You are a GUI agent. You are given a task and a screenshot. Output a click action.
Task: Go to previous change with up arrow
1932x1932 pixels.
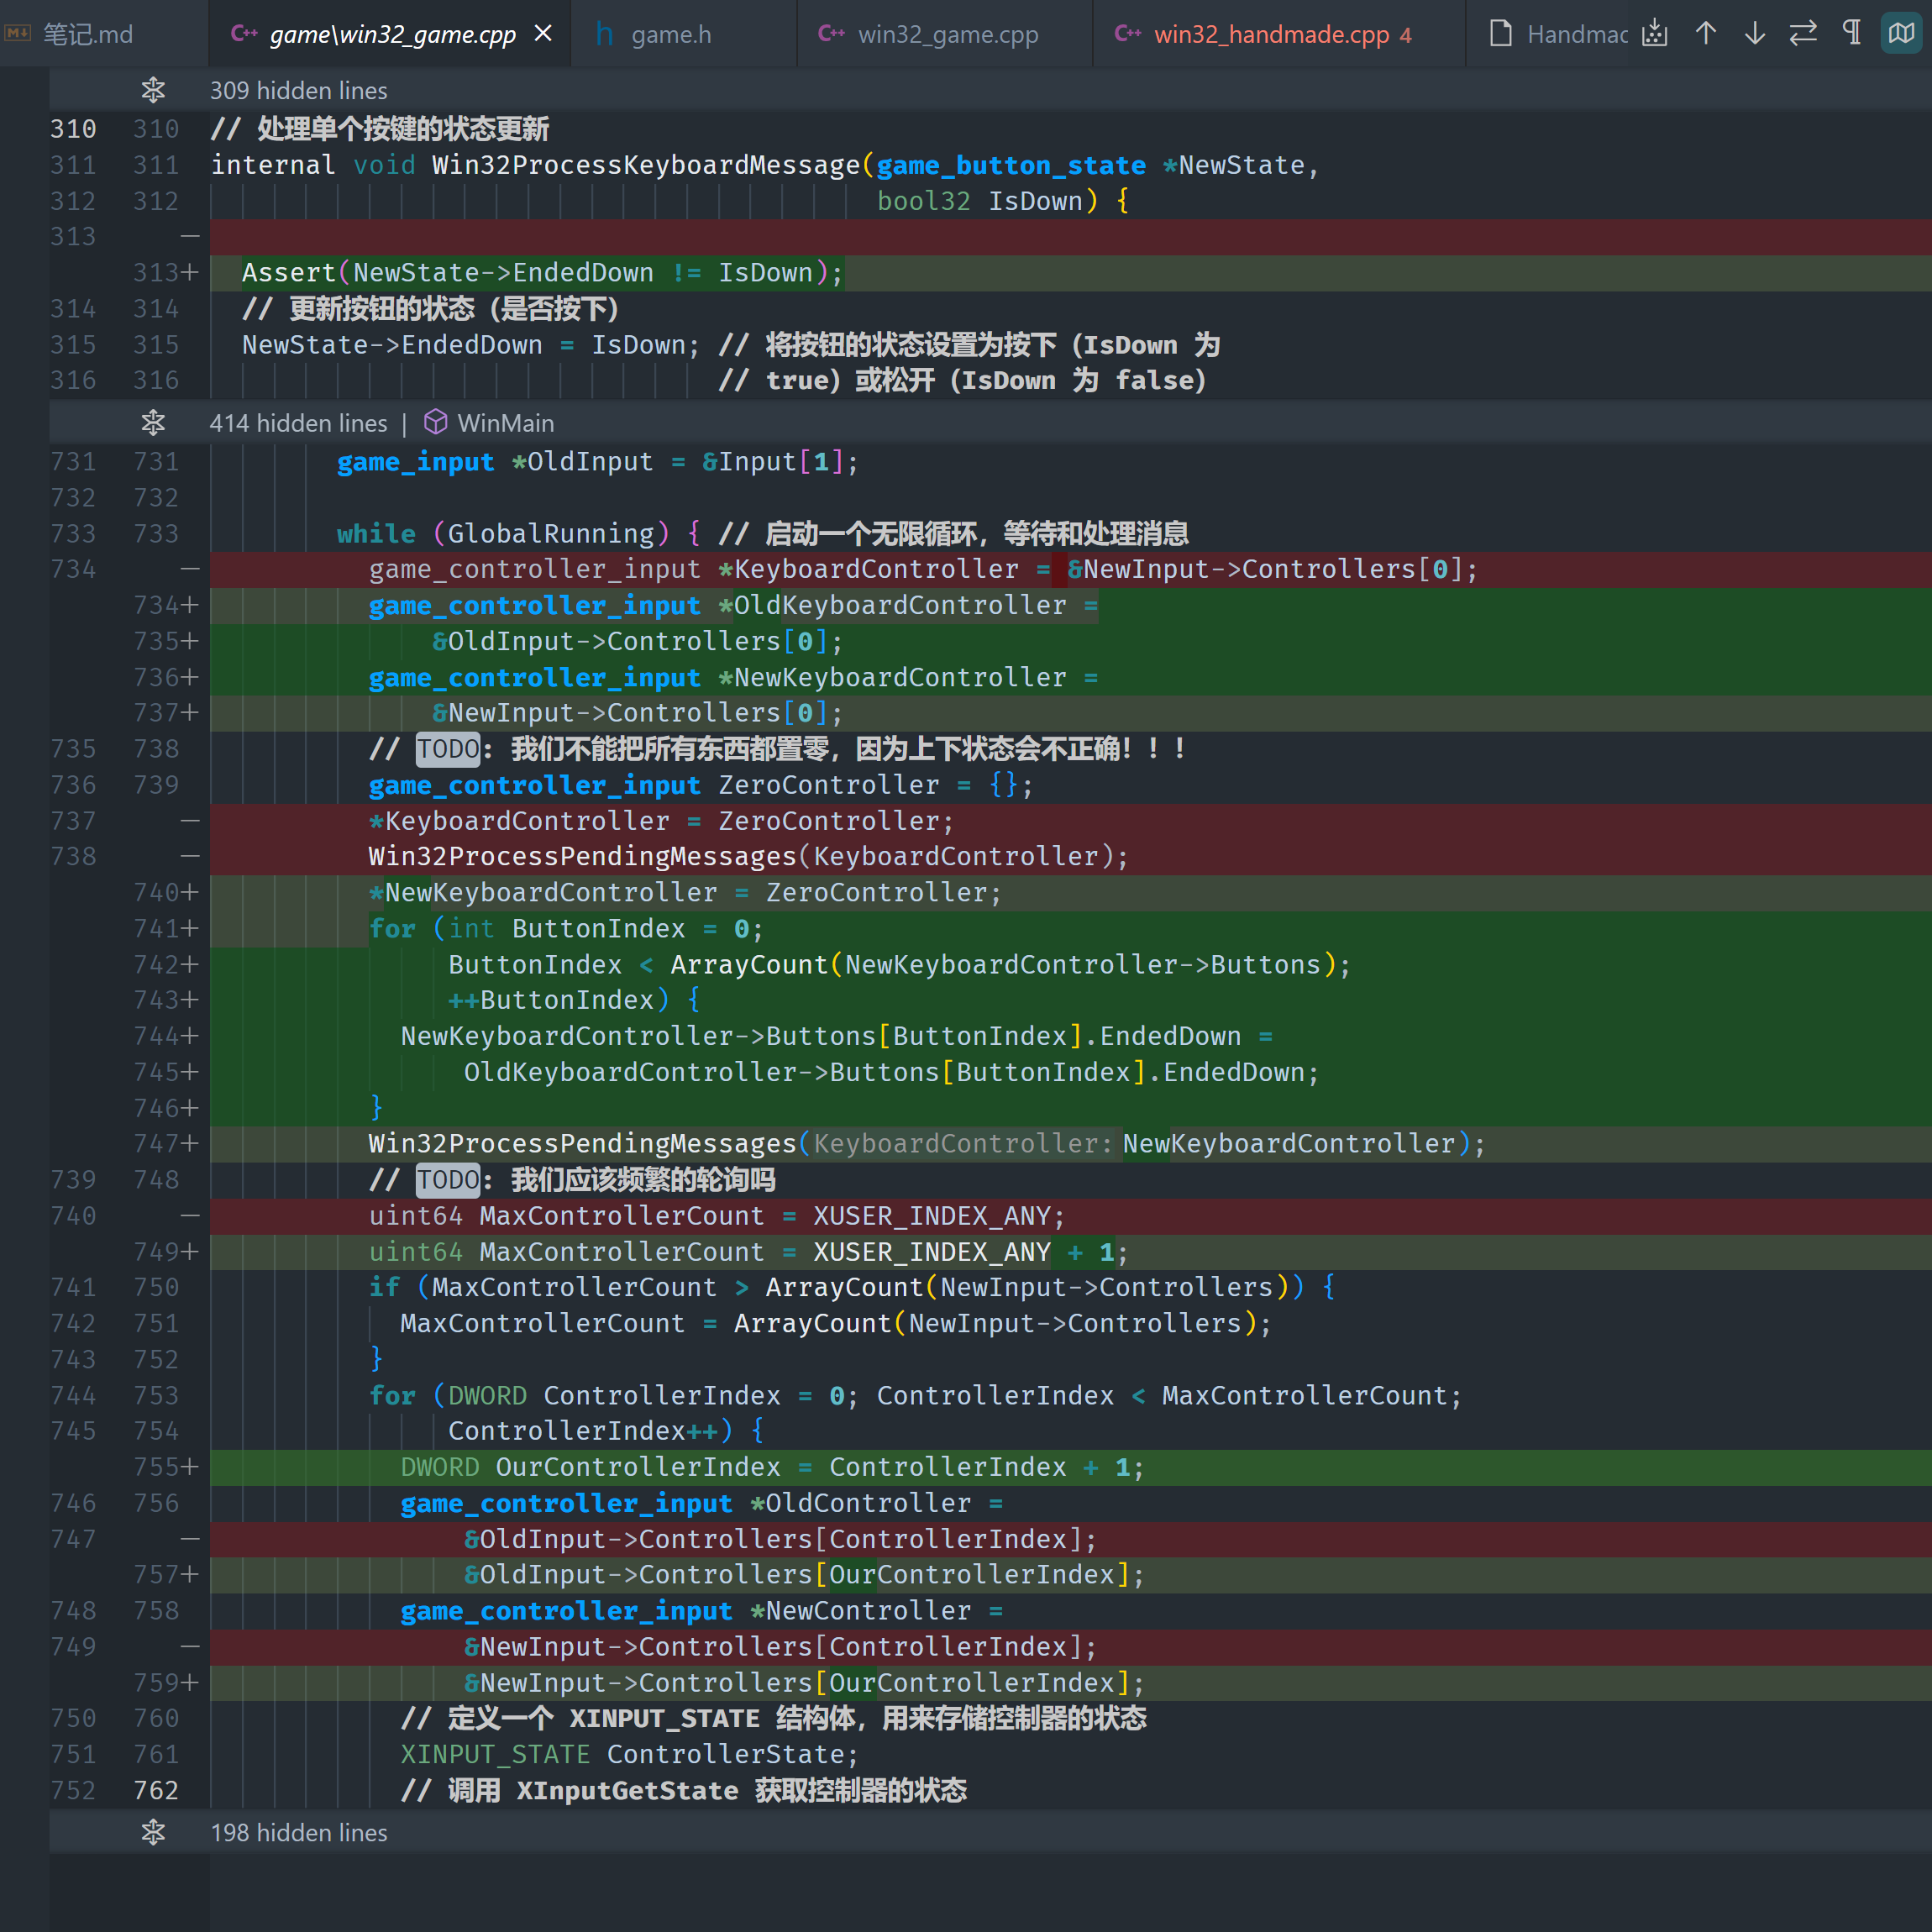1706,34
